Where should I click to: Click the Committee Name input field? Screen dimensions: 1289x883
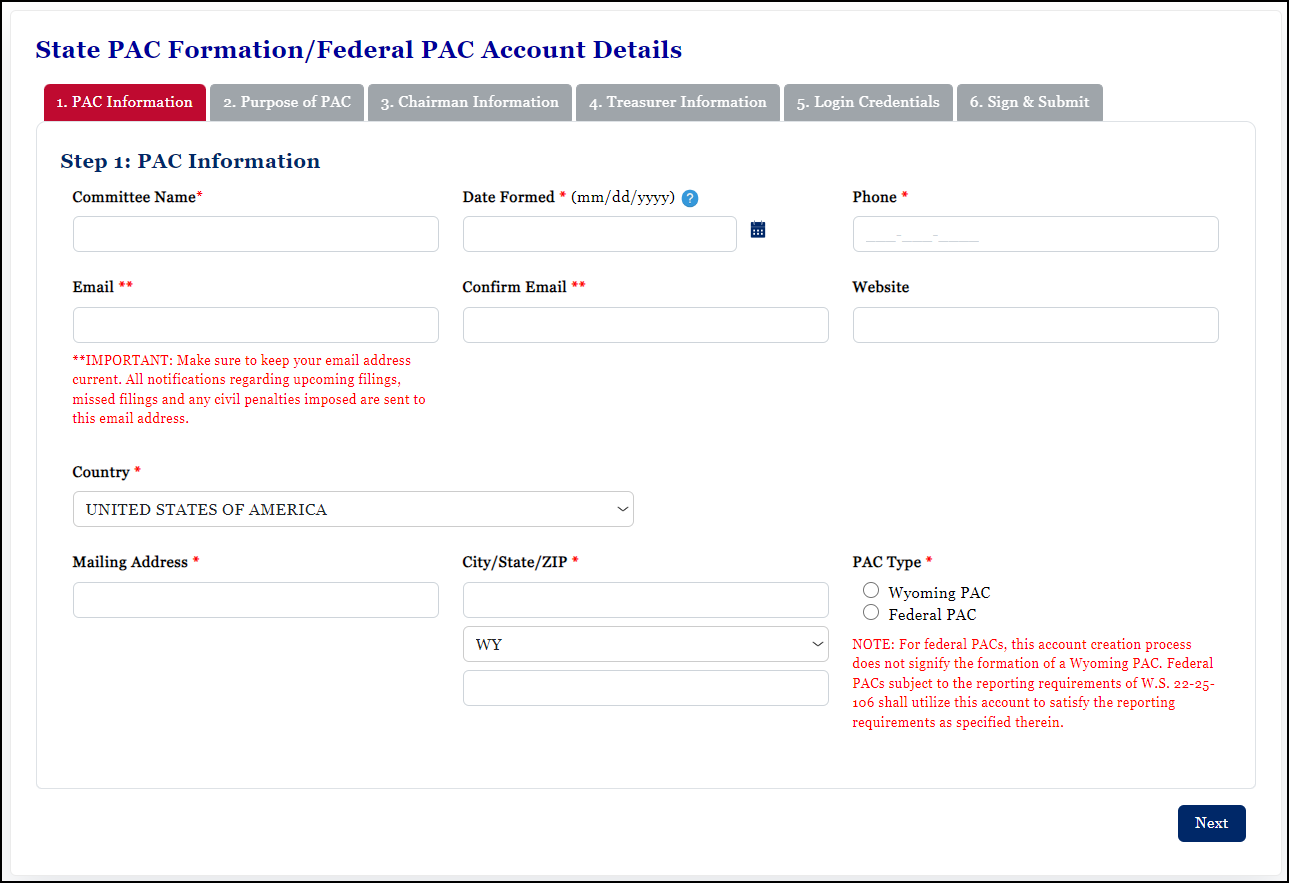pos(255,233)
